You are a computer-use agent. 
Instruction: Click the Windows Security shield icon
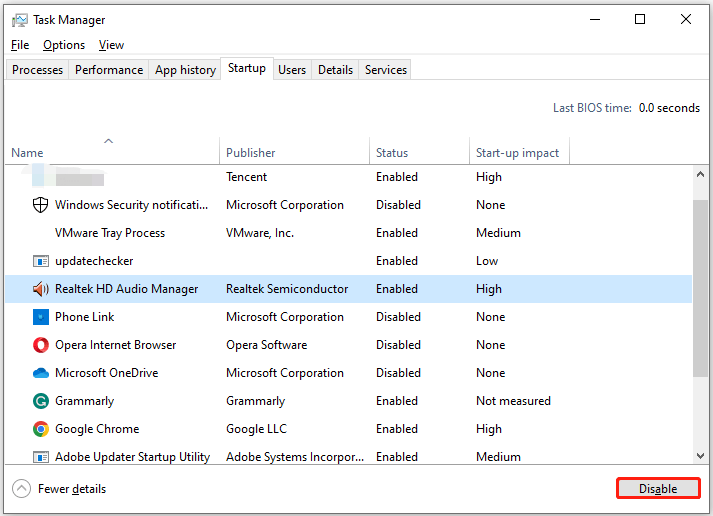(40, 205)
